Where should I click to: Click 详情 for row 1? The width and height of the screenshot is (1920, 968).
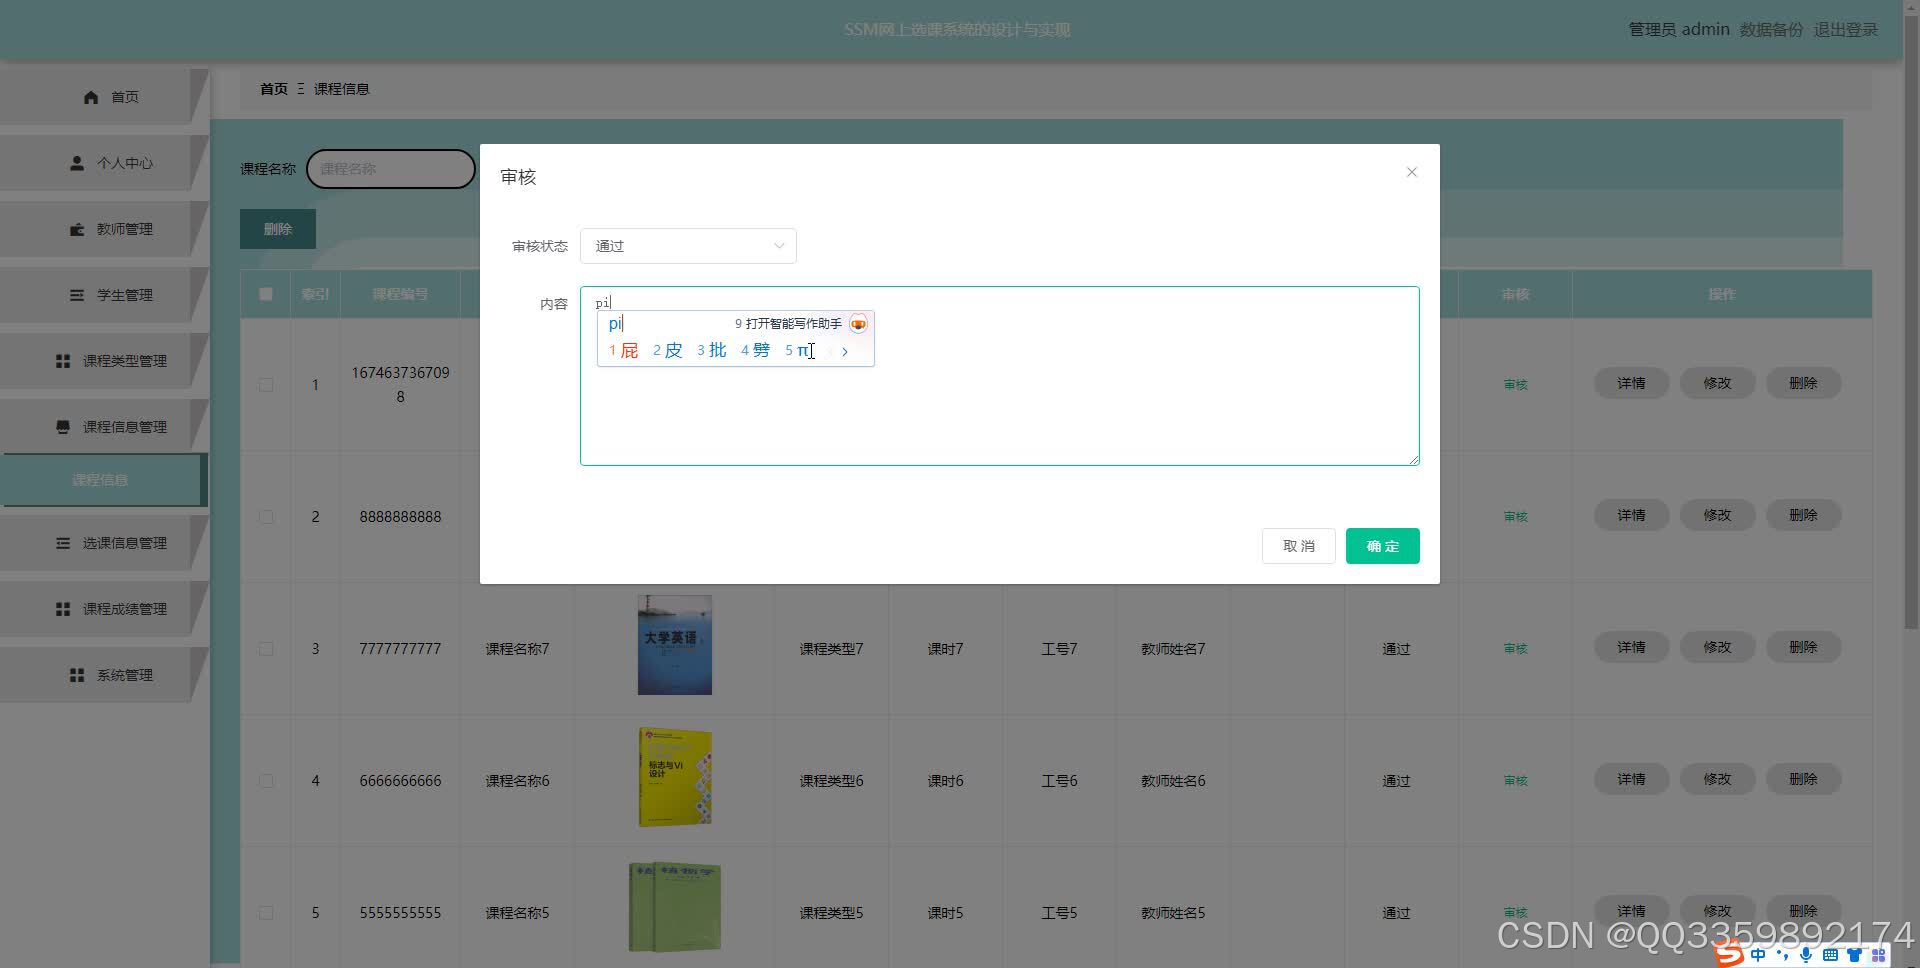[x=1631, y=383]
